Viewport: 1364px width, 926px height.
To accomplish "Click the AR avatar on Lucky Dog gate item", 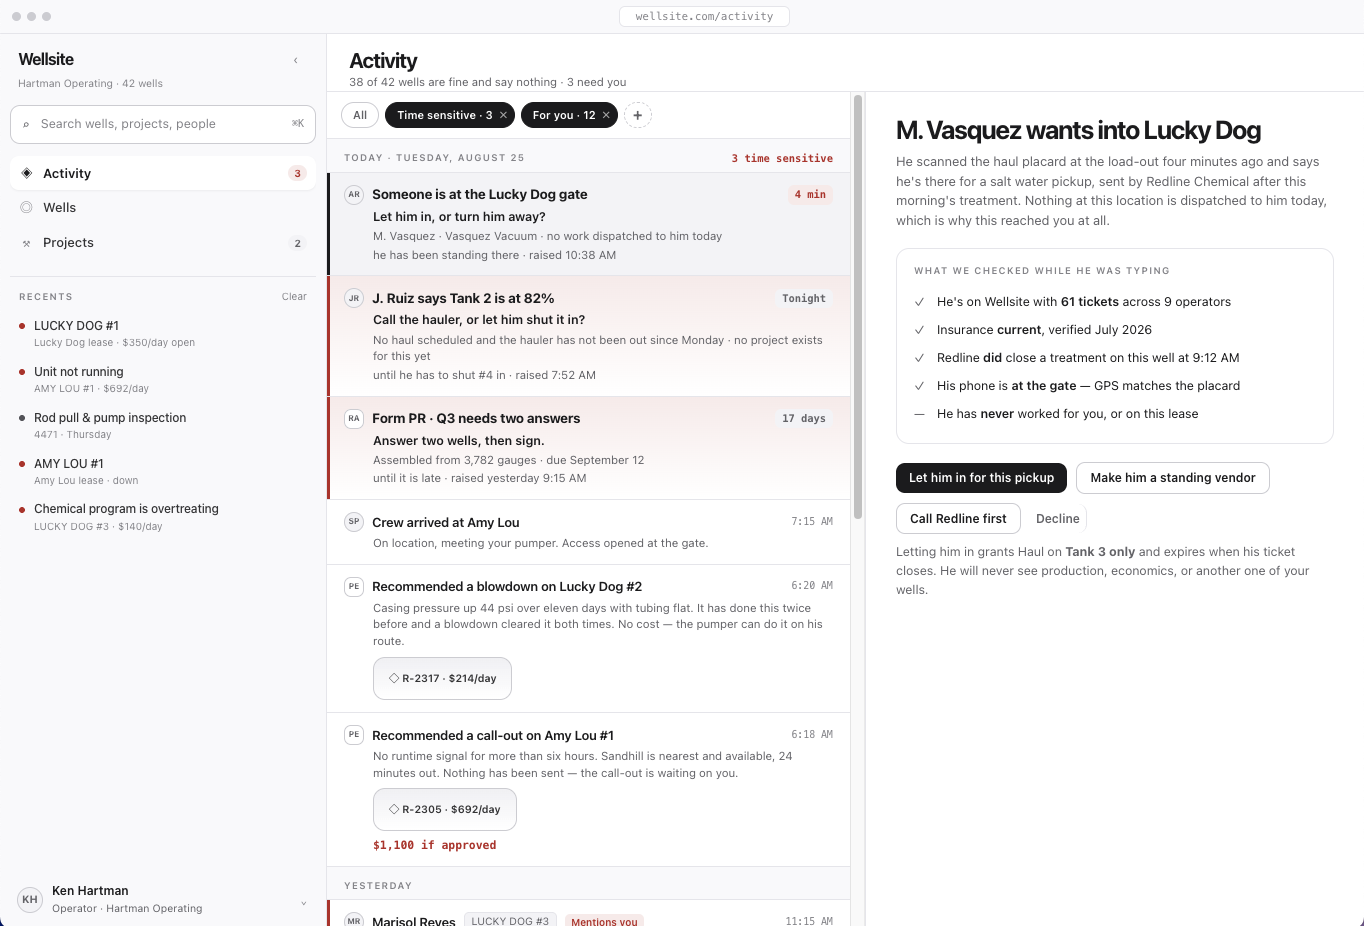I will click(354, 195).
